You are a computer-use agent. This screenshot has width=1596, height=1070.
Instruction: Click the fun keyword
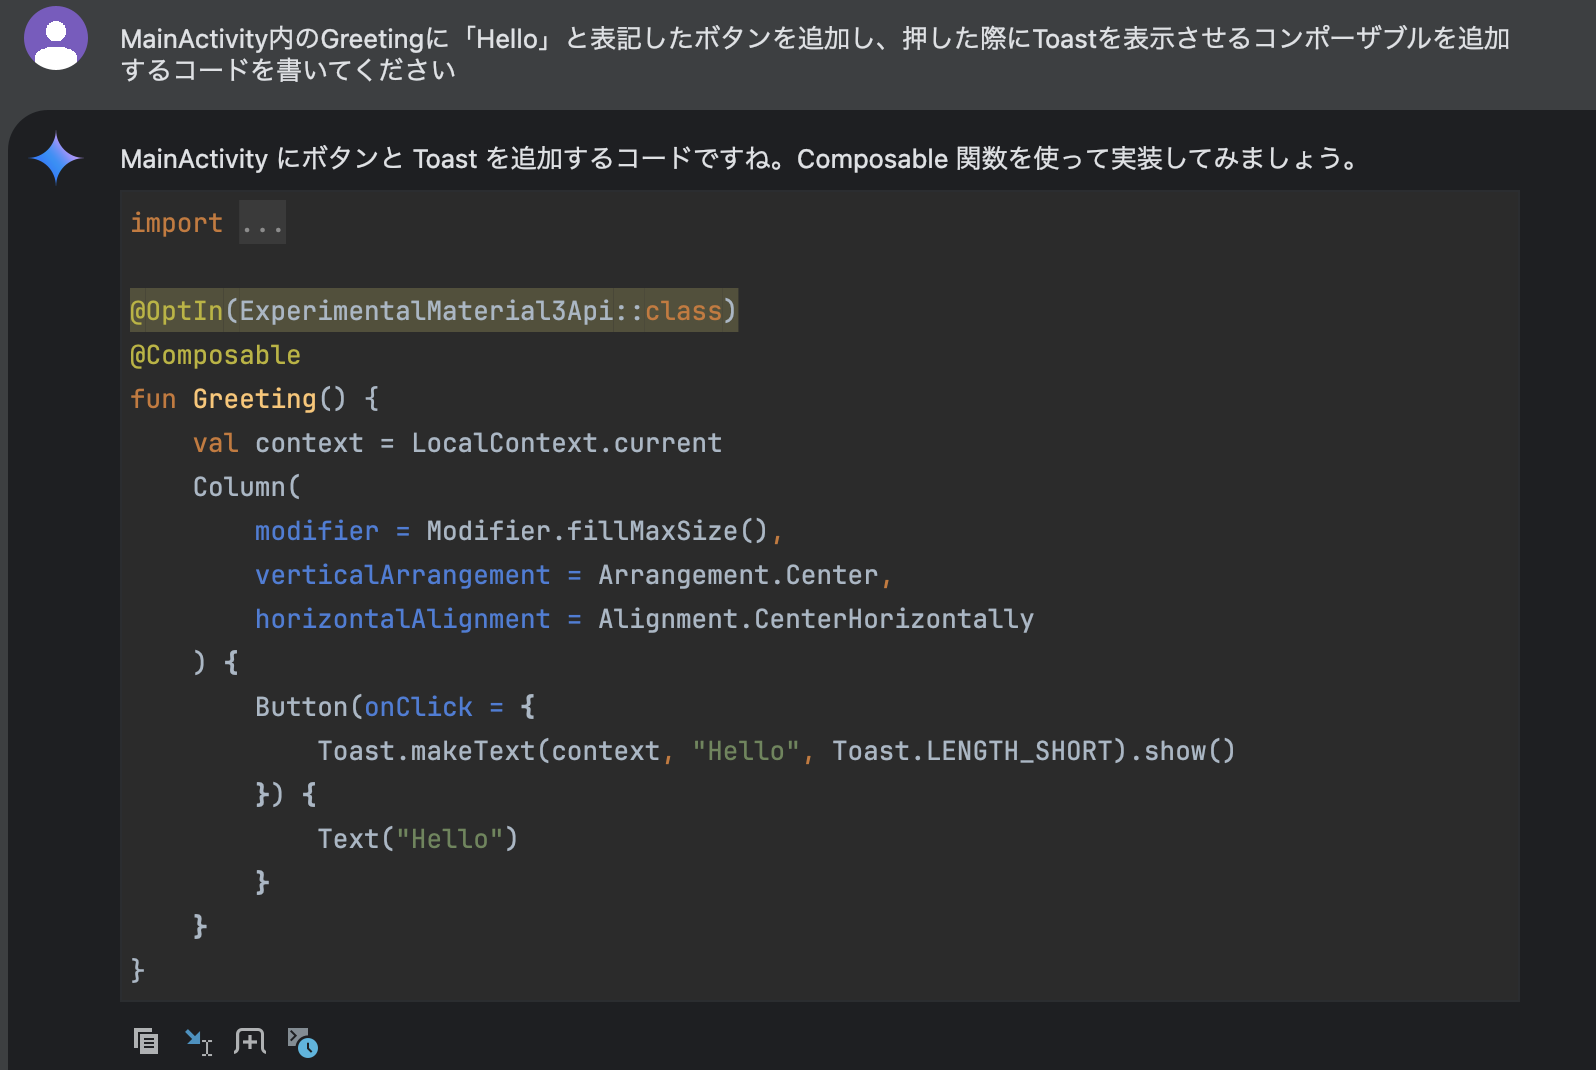coord(153,399)
